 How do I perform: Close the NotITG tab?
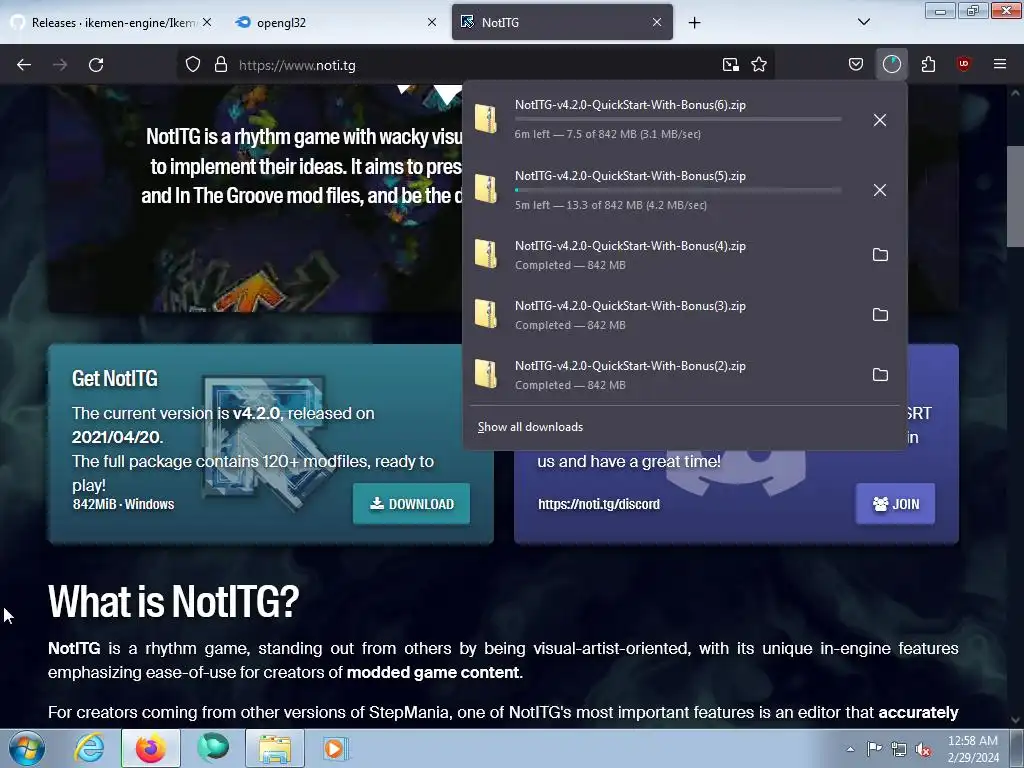(657, 22)
